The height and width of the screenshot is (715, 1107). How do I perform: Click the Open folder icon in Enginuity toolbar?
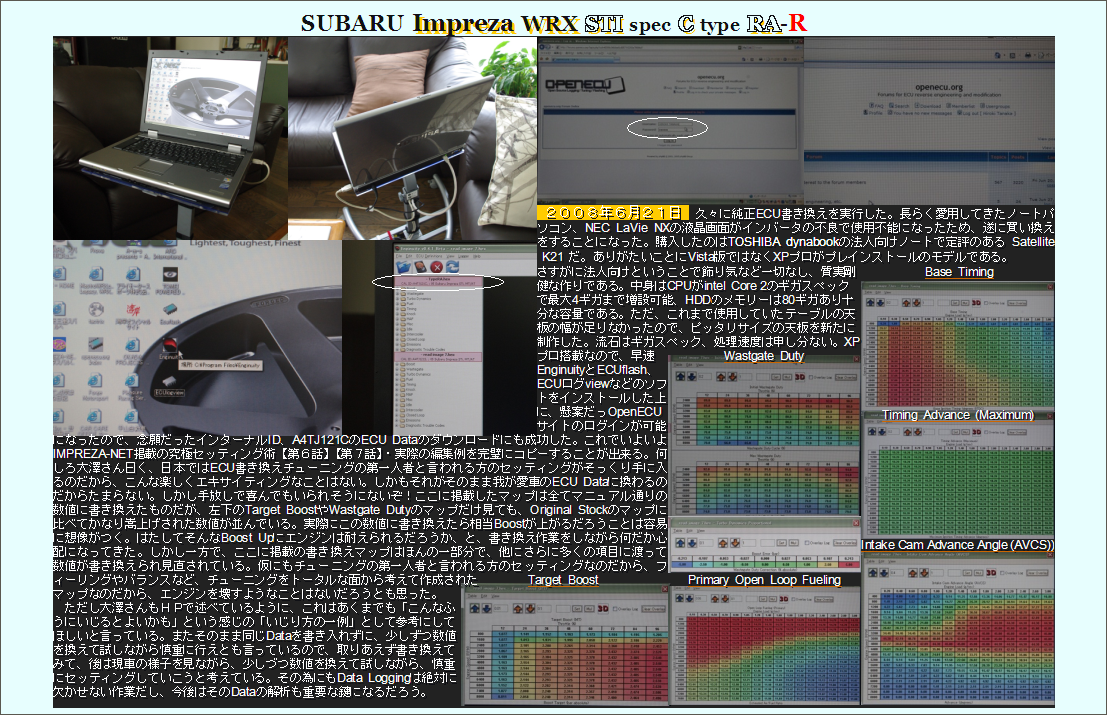click(x=403, y=267)
